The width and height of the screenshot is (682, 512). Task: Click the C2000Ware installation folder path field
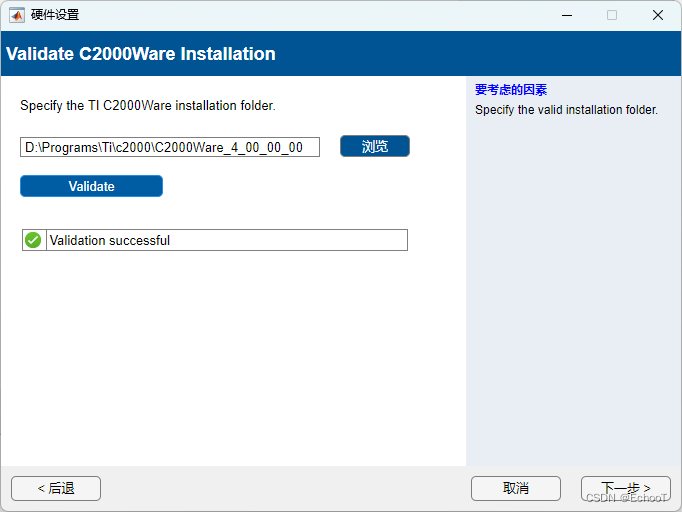(x=170, y=147)
